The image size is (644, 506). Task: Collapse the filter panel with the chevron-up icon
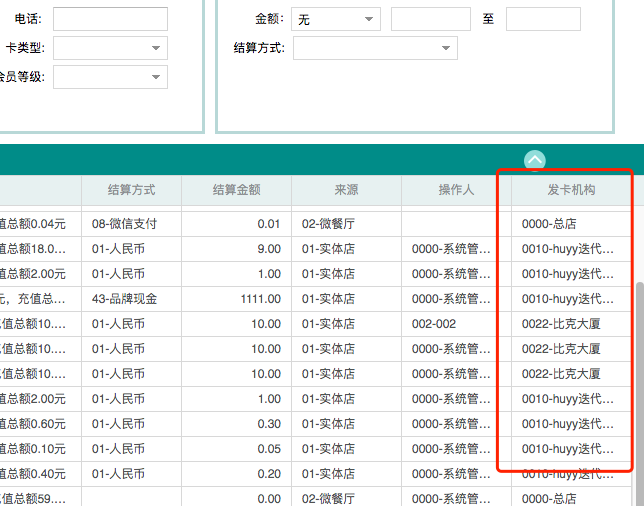pyautogui.click(x=535, y=160)
